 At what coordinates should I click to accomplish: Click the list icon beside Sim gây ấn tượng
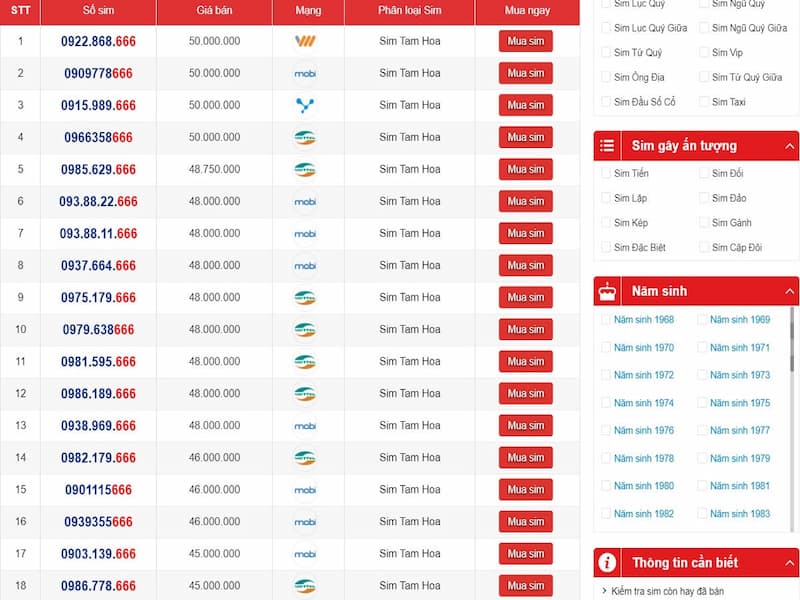tap(607, 146)
